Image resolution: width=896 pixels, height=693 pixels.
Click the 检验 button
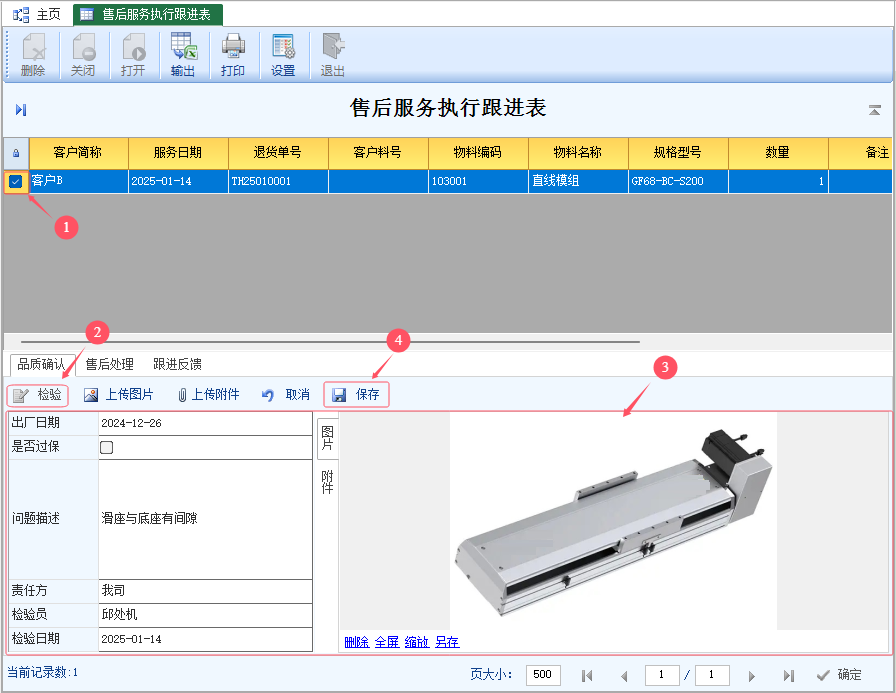pos(38,395)
